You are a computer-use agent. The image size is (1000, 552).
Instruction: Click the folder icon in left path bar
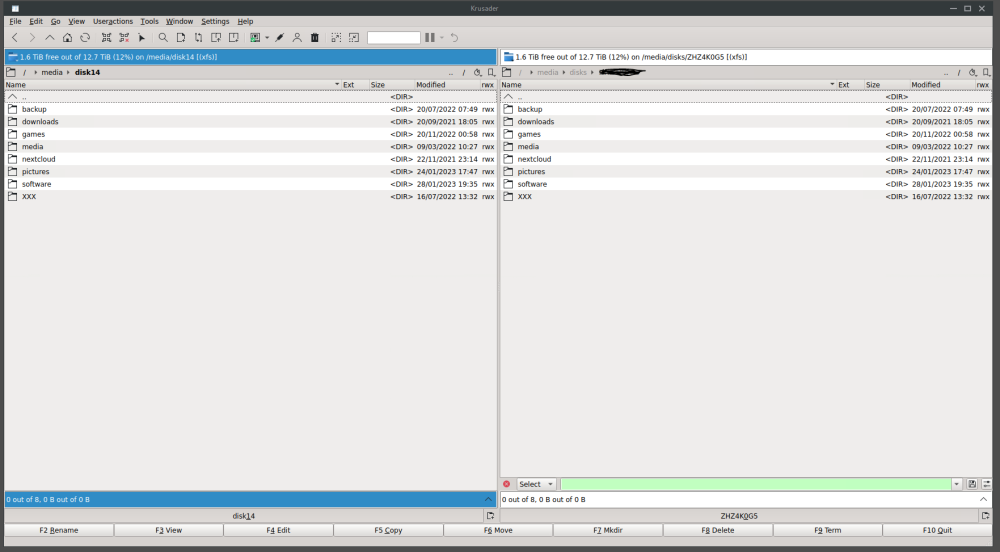pos(11,72)
